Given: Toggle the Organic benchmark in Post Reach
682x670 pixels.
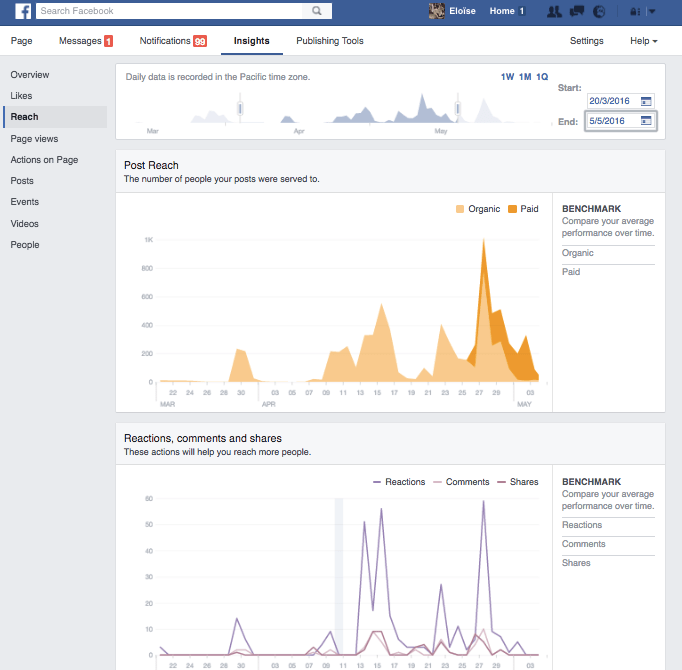Looking at the screenshot, I should pos(578,253).
